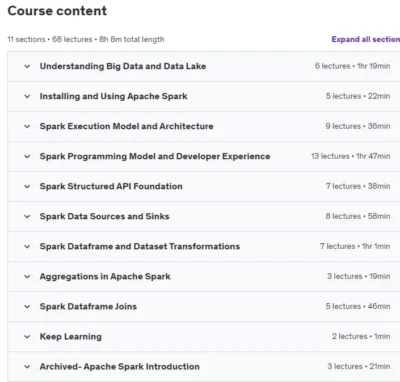The width and height of the screenshot is (400, 382).
Task: Open Spark Programming Model and Developer Experience title
Action: point(155,156)
